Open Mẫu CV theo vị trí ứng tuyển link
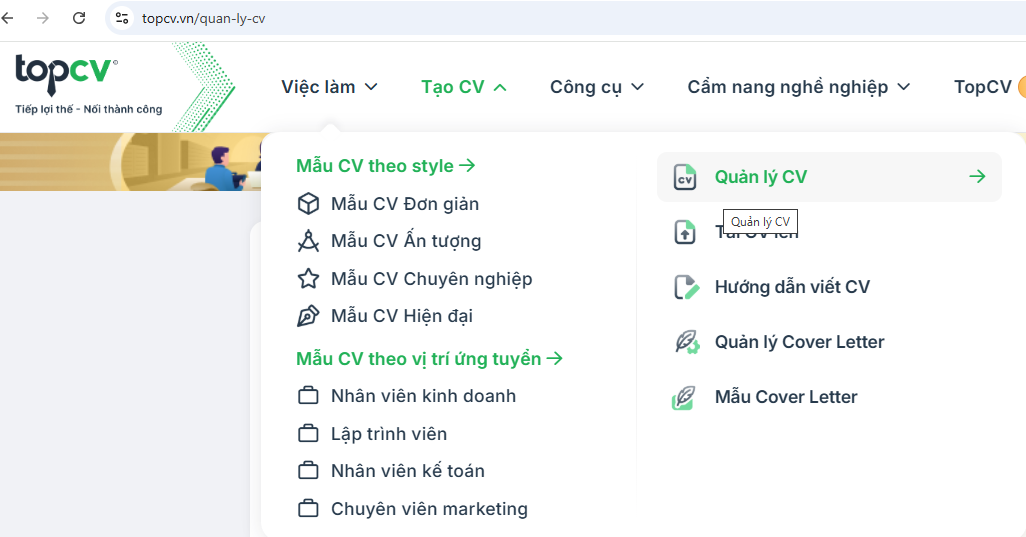Image resolution: width=1026 pixels, height=537 pixels. (x=419, y=359)
